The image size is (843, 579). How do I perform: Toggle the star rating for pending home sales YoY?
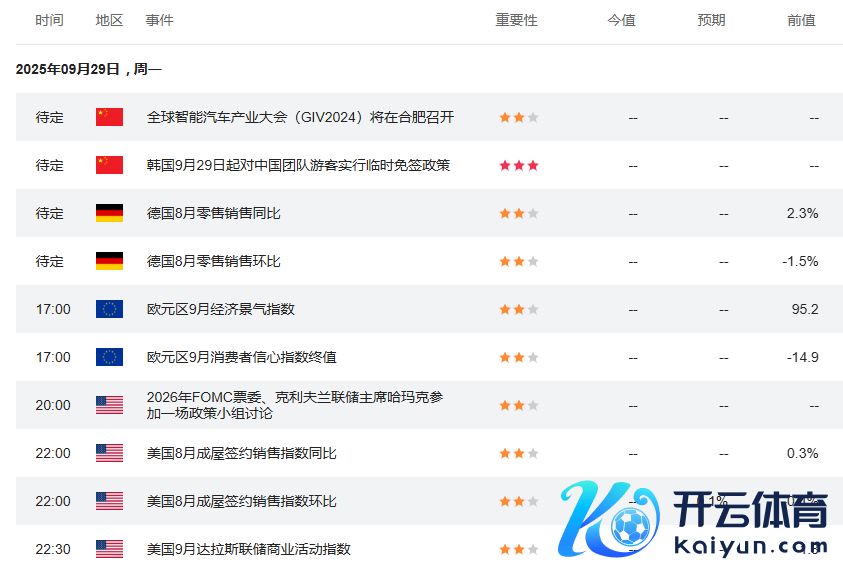click(x=517, y=453)
